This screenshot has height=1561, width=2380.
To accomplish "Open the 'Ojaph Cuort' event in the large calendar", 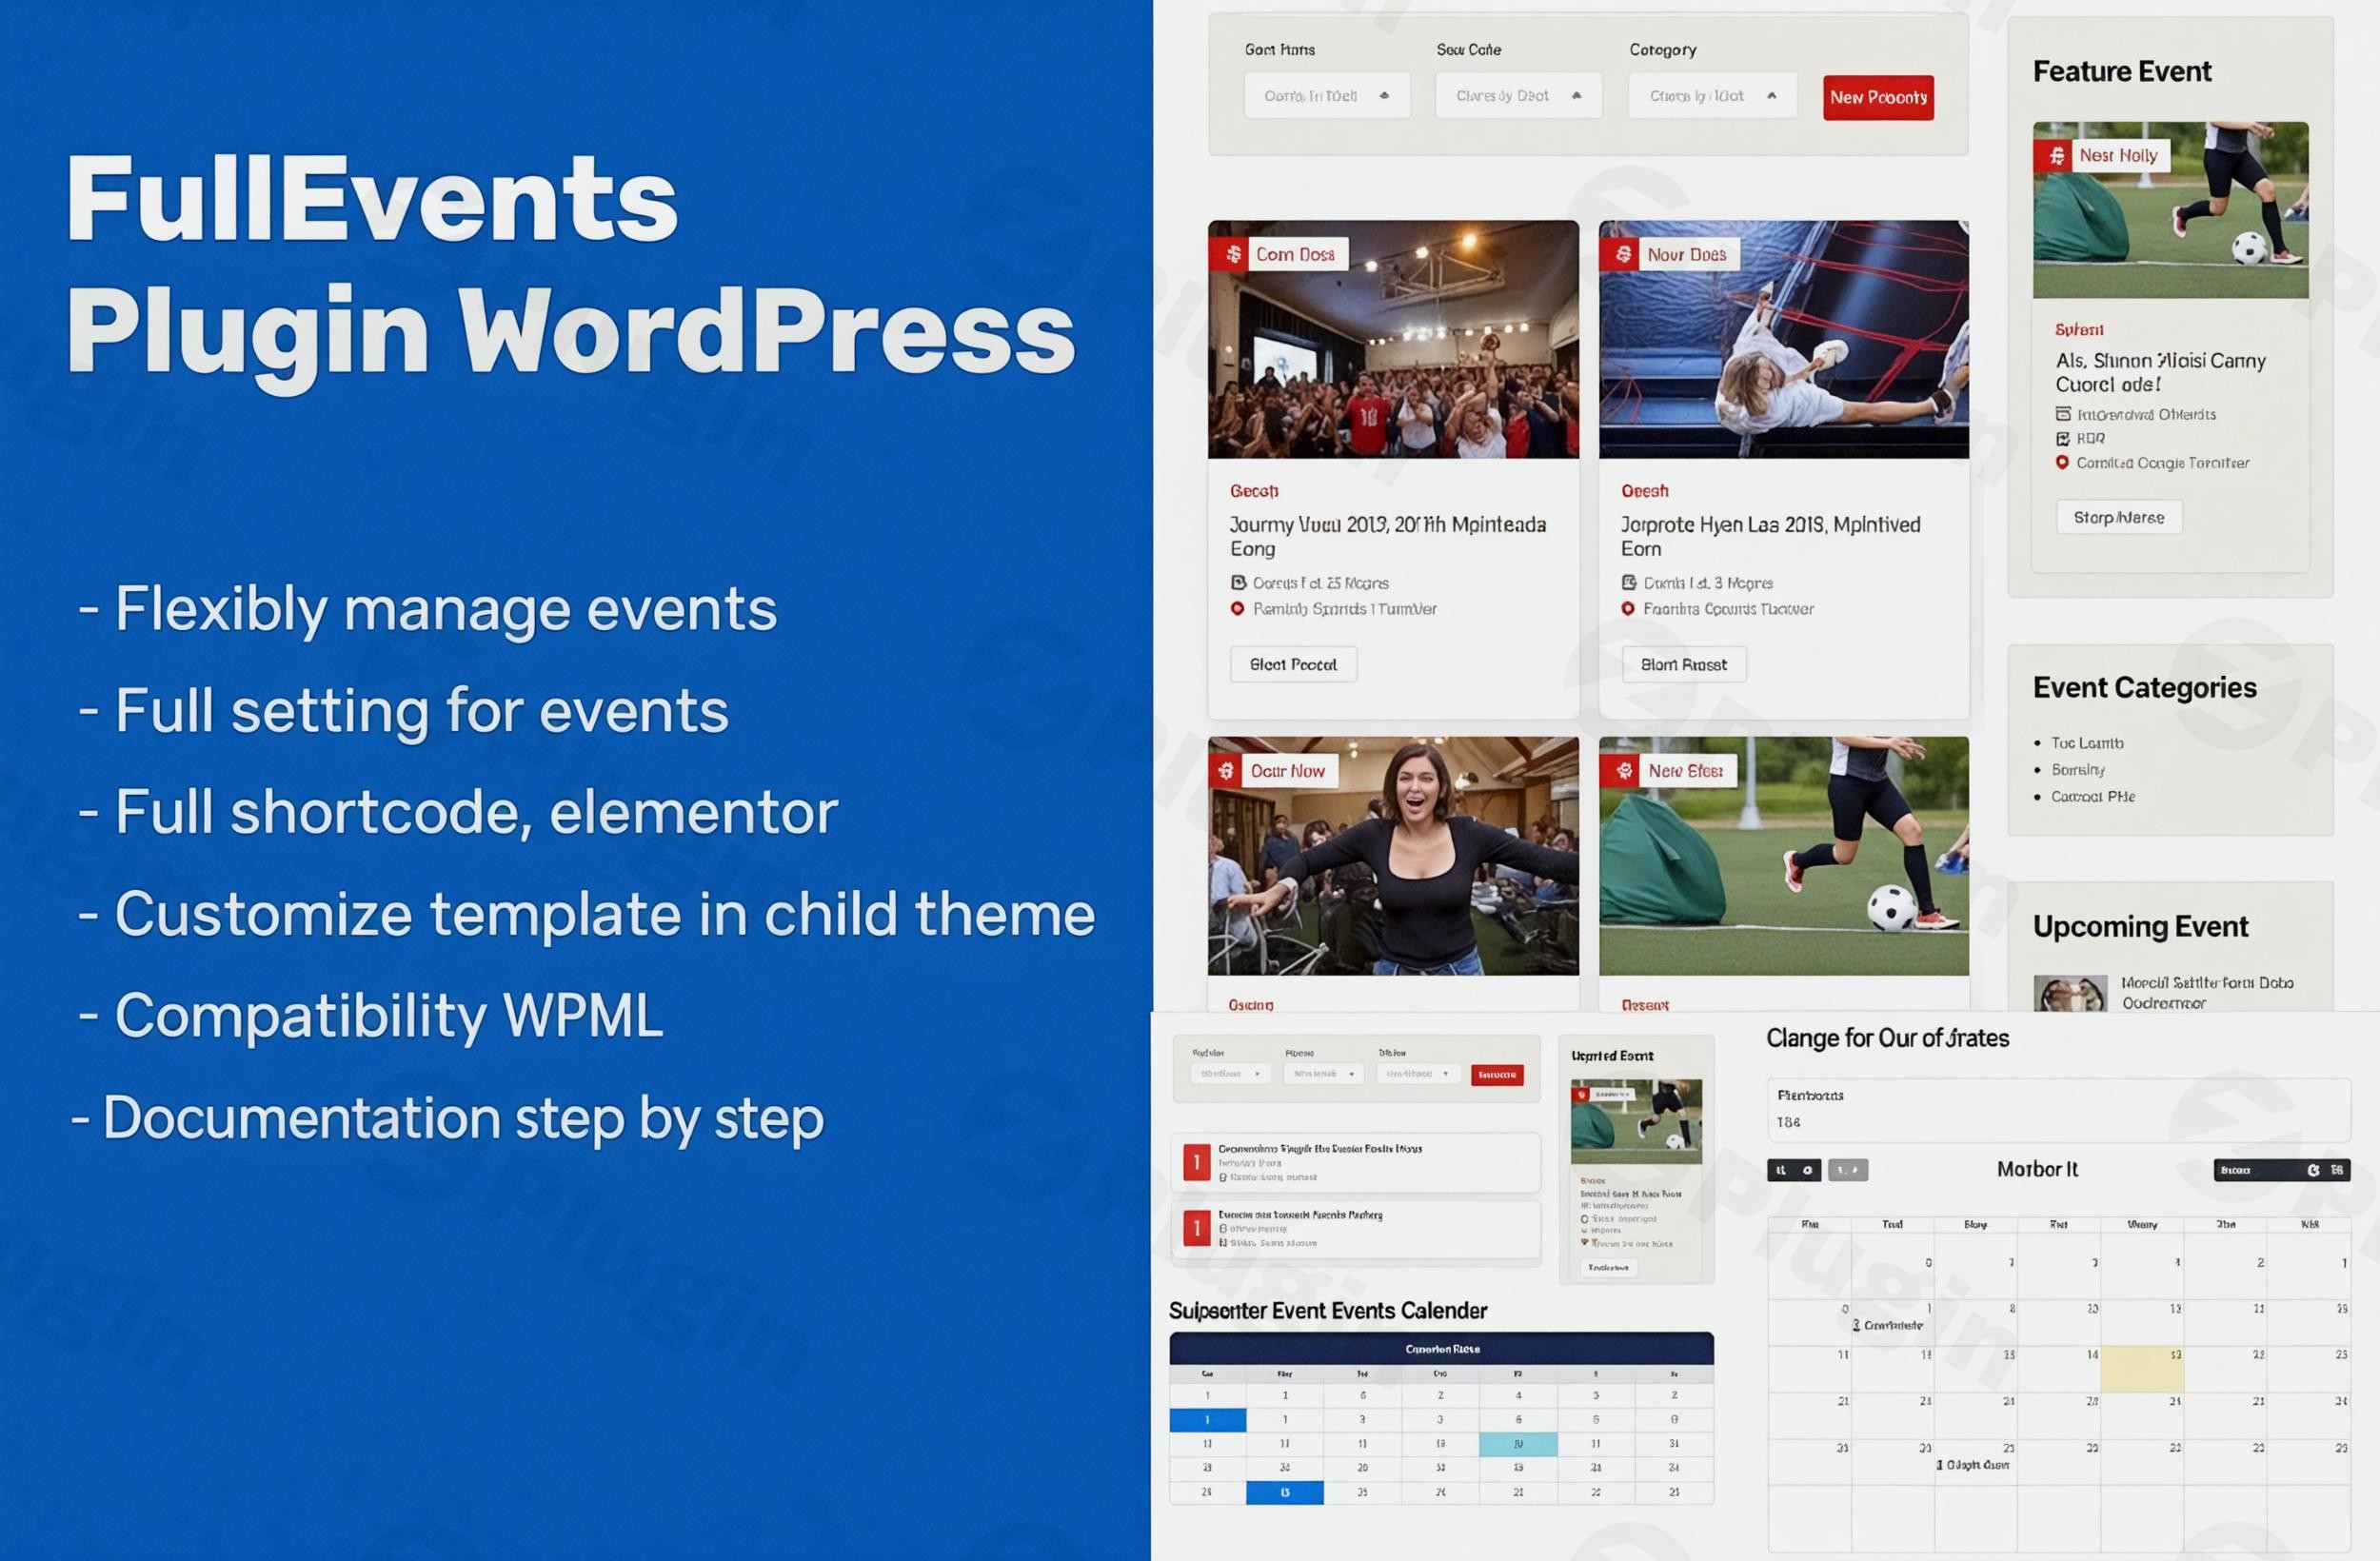I will pos(1972,1465).
